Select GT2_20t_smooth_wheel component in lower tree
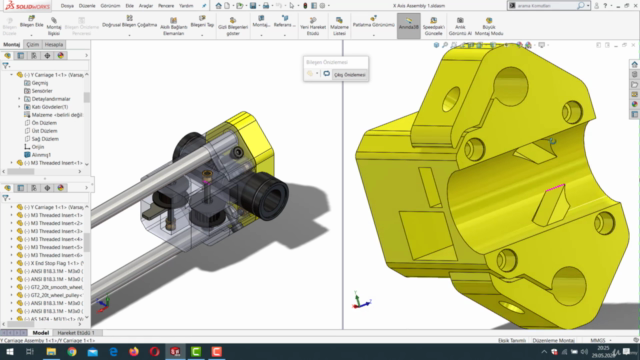Screen dimensions: 640x360 point(53,287)
